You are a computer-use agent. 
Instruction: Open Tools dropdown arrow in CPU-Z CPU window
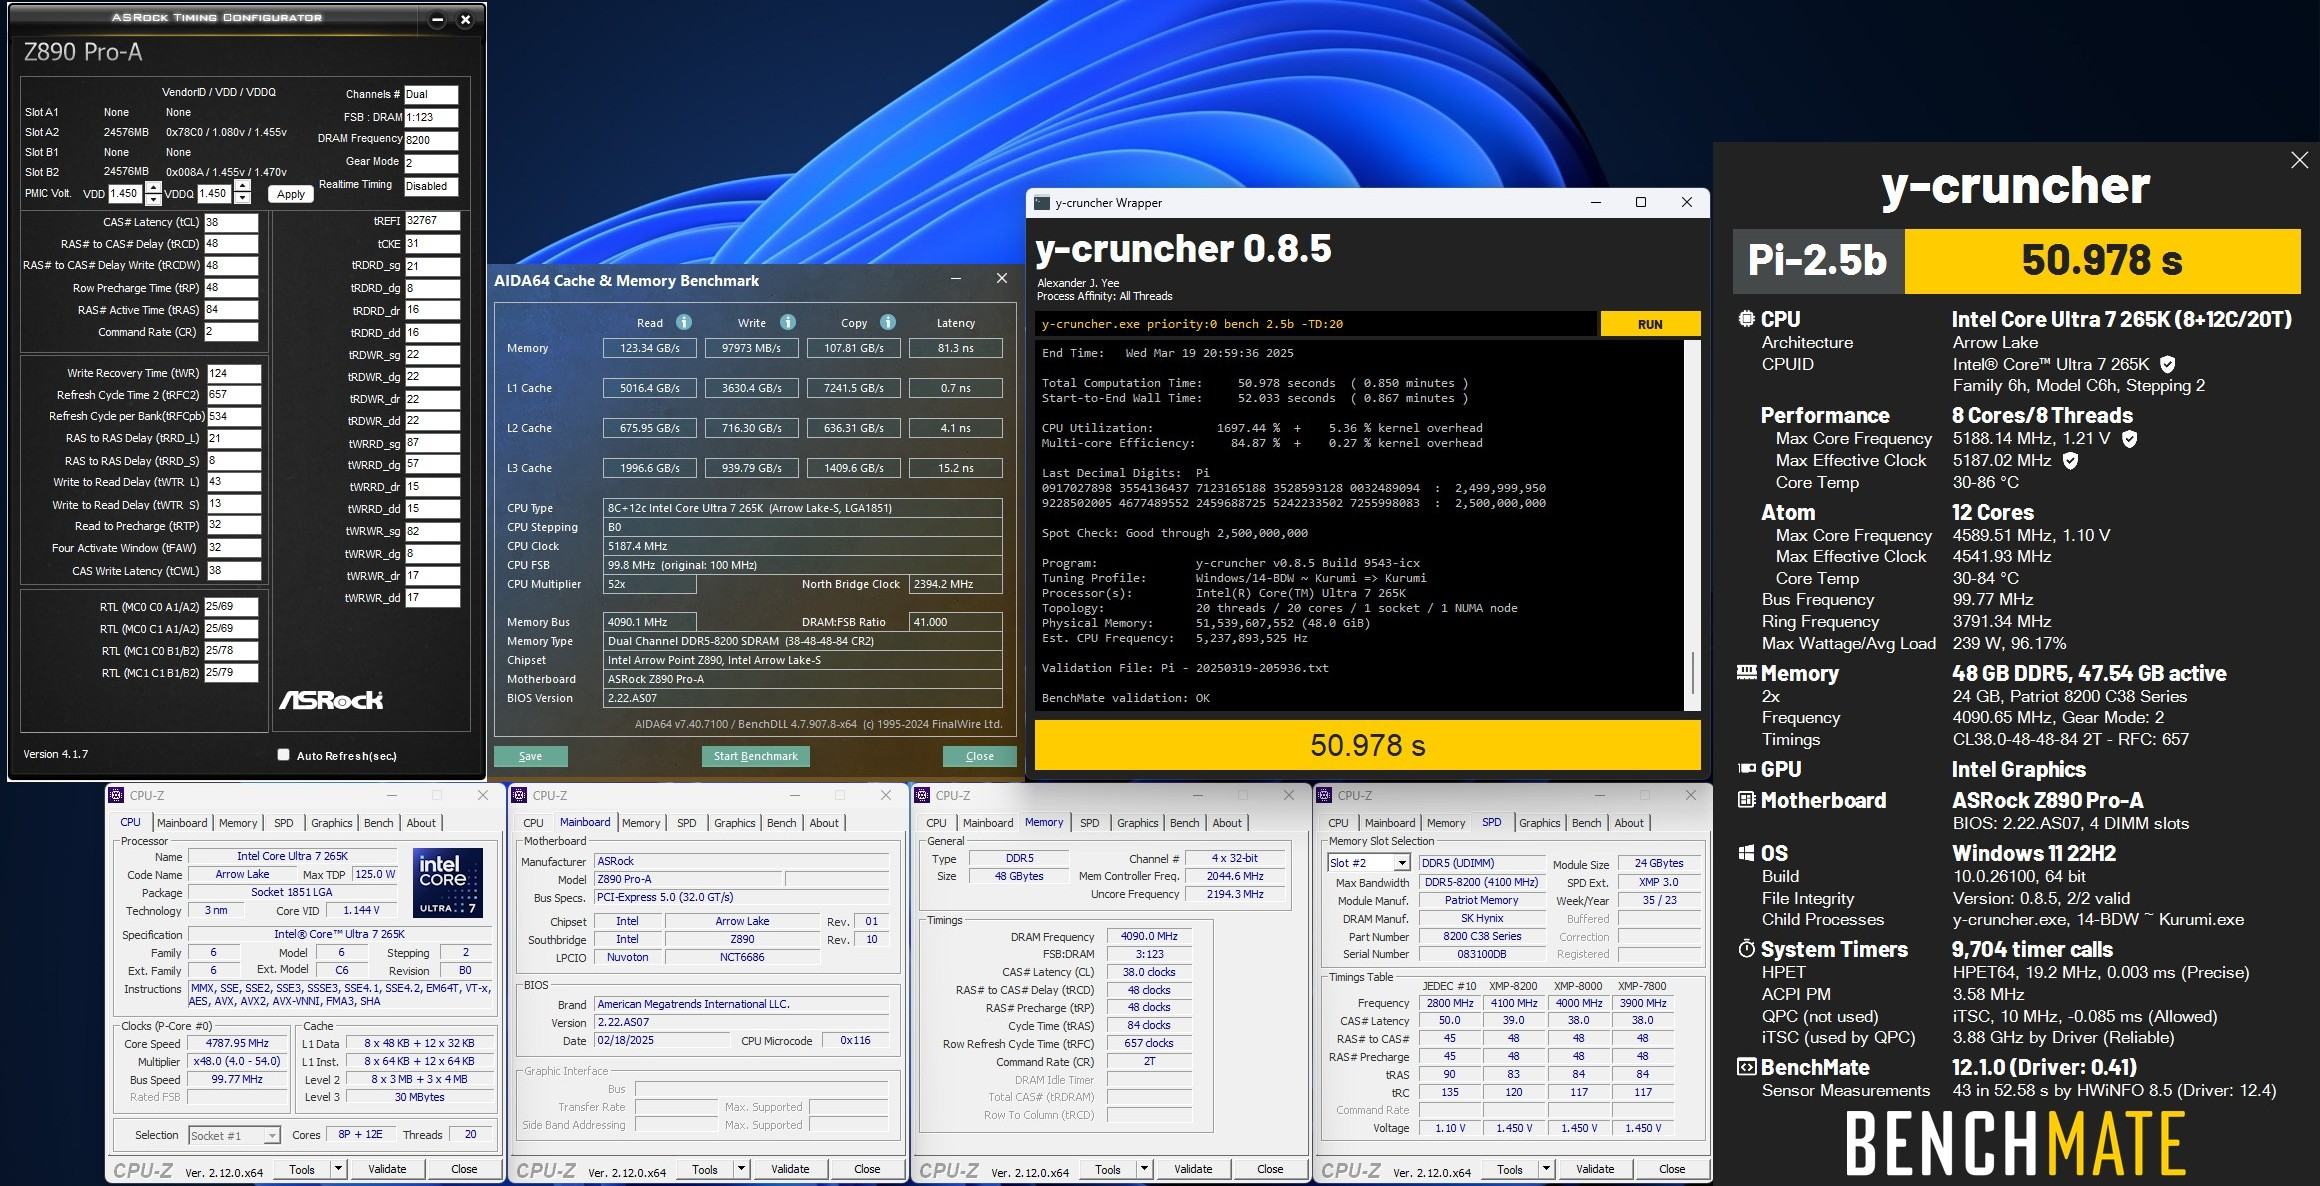338,1168
